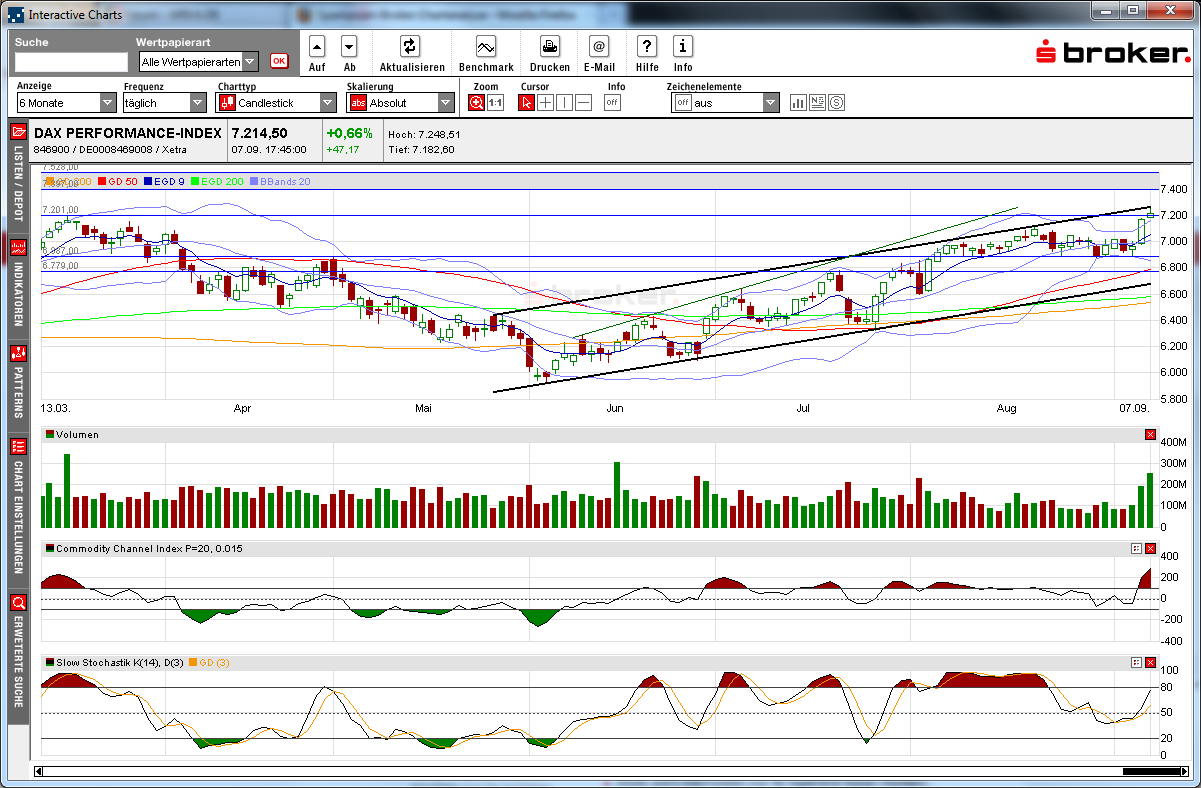The height and width of the screenshot is (788, 1201).
Task: Close the Volumen panel
Action: (1150, 435)
